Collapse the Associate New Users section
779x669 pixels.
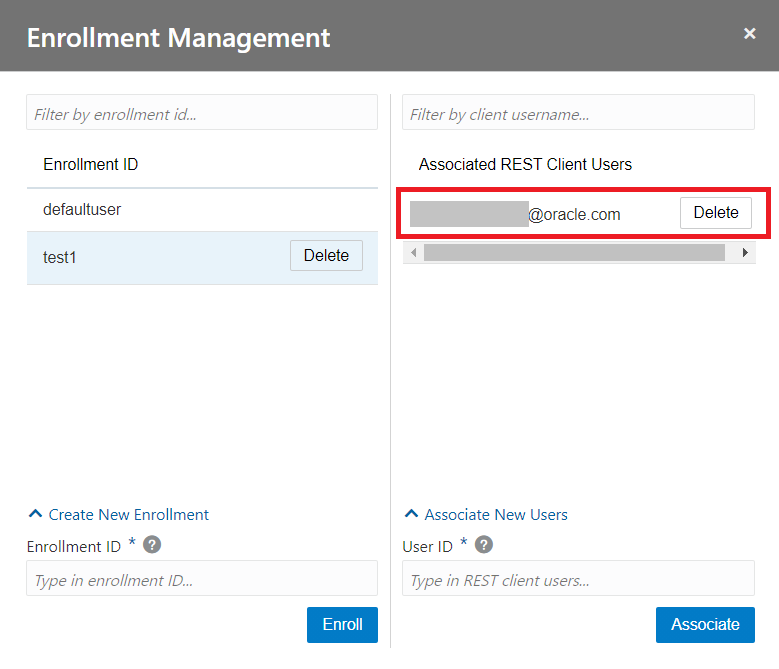pyautogui.click(x=486, y=515)
